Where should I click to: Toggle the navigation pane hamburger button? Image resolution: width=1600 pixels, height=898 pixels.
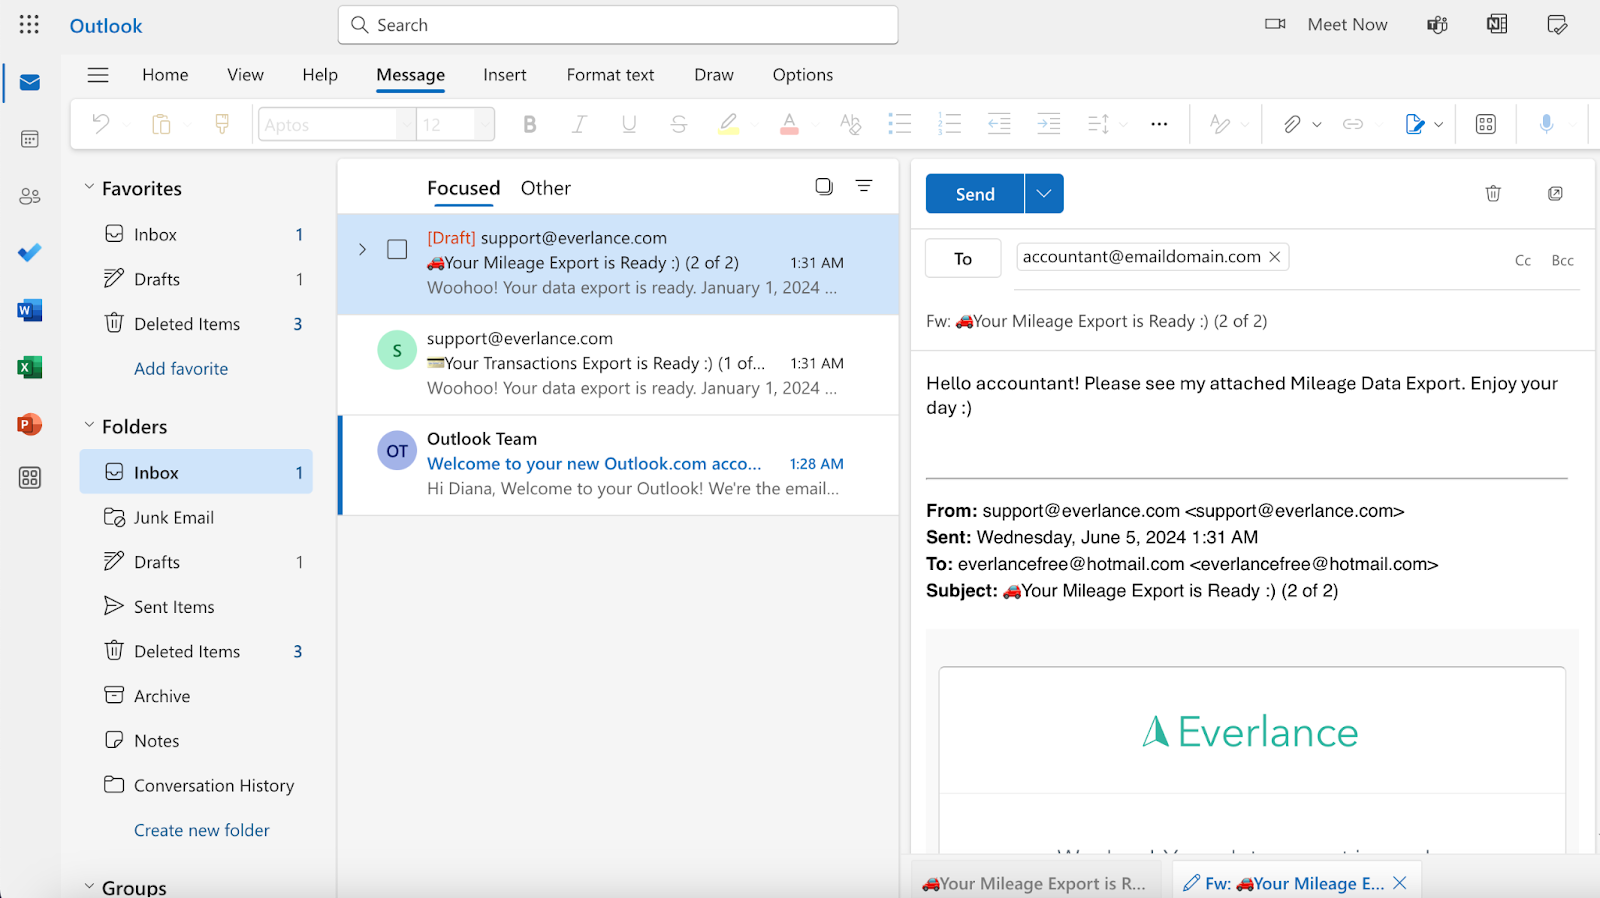(x=98, y=75)
